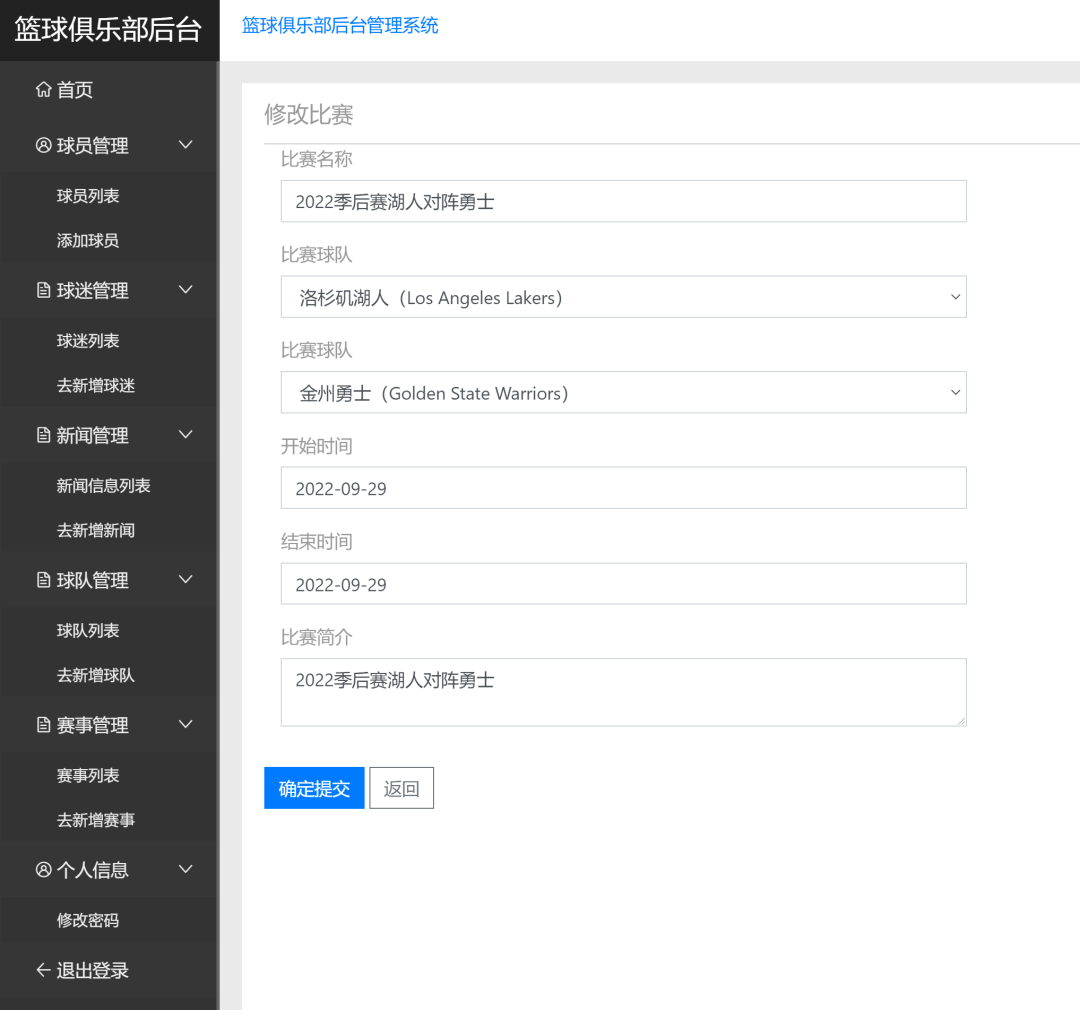
Task: Click the document icon next to 新闻管理
Action: tap(43, 435)
